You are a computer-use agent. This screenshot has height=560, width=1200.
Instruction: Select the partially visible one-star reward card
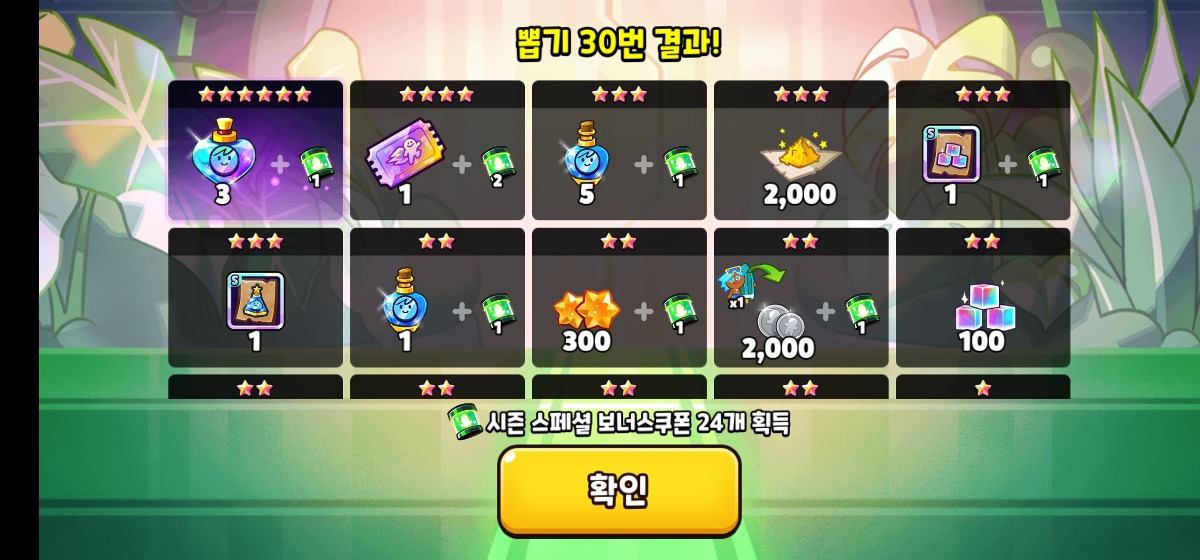983,387
